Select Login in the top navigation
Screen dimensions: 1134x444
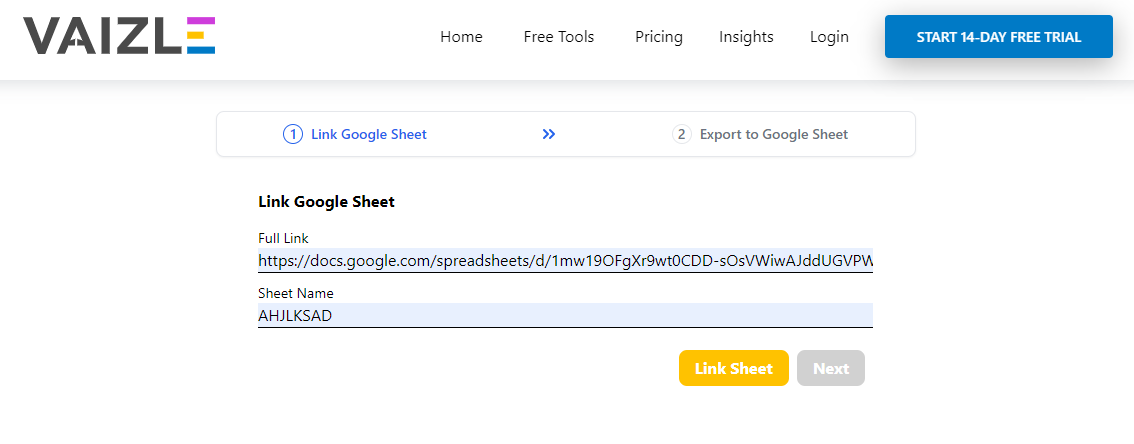[830, 37]
